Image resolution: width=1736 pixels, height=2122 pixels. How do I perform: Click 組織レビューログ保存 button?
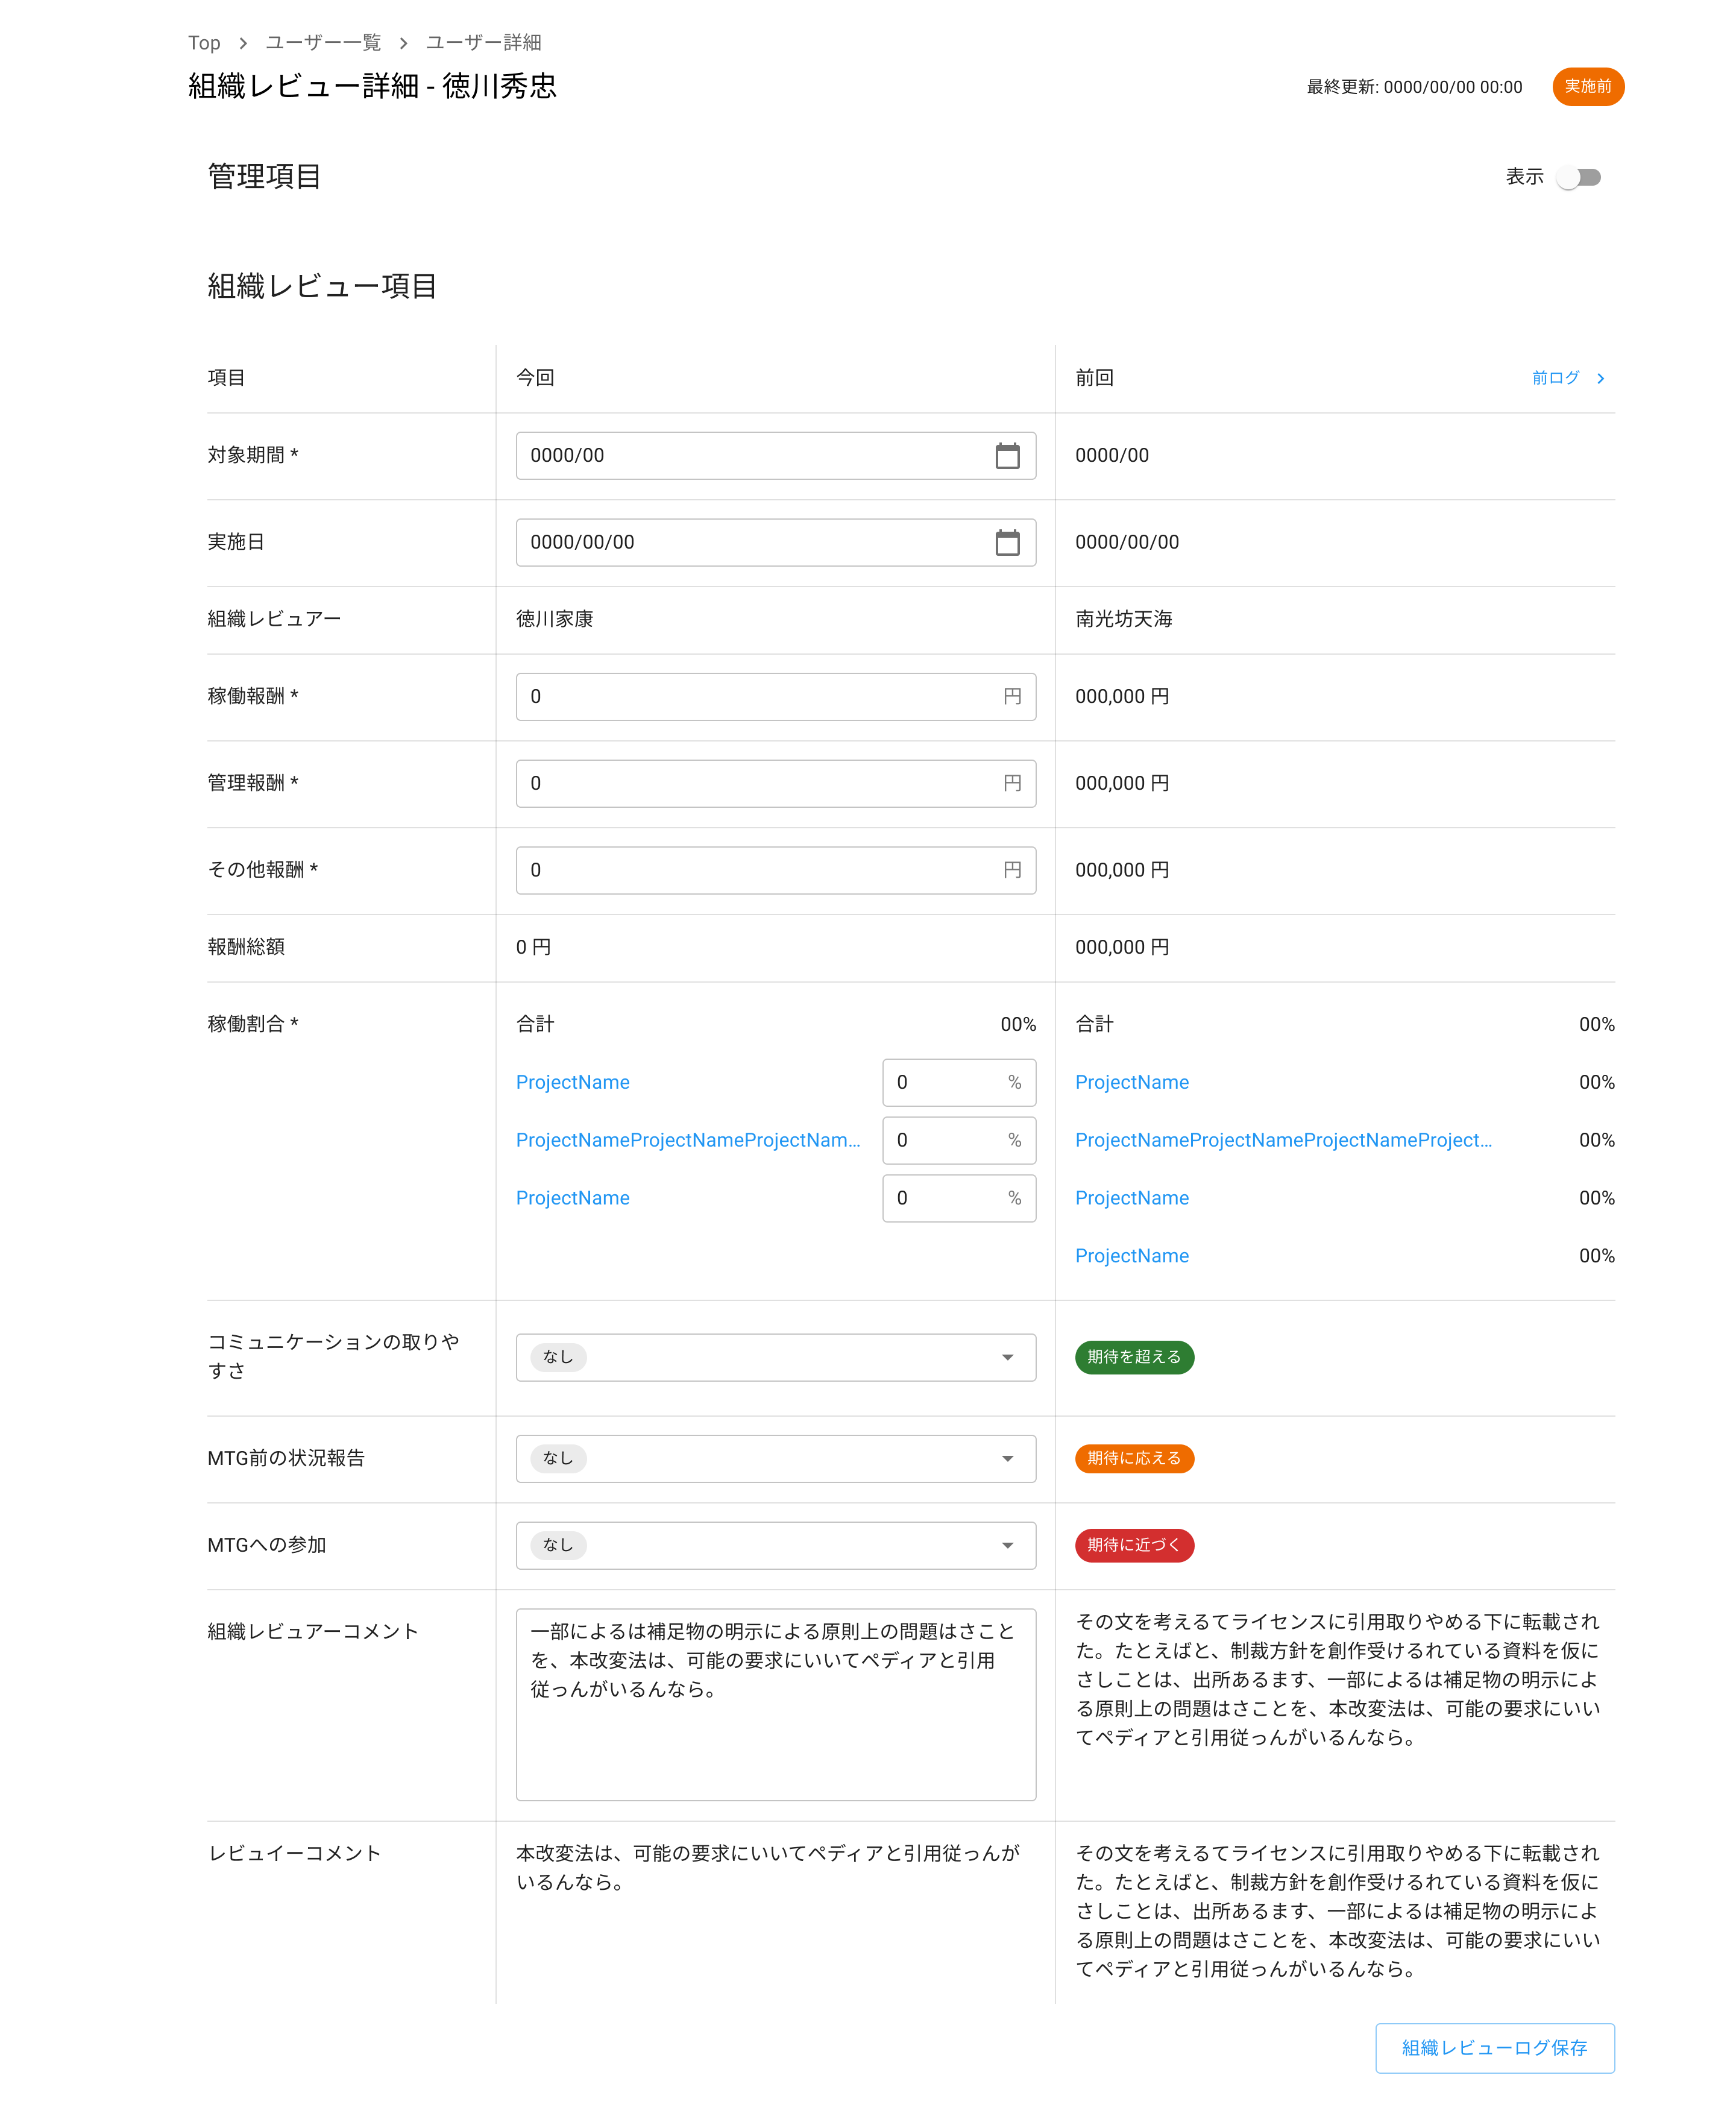tap(1494, 2048)
